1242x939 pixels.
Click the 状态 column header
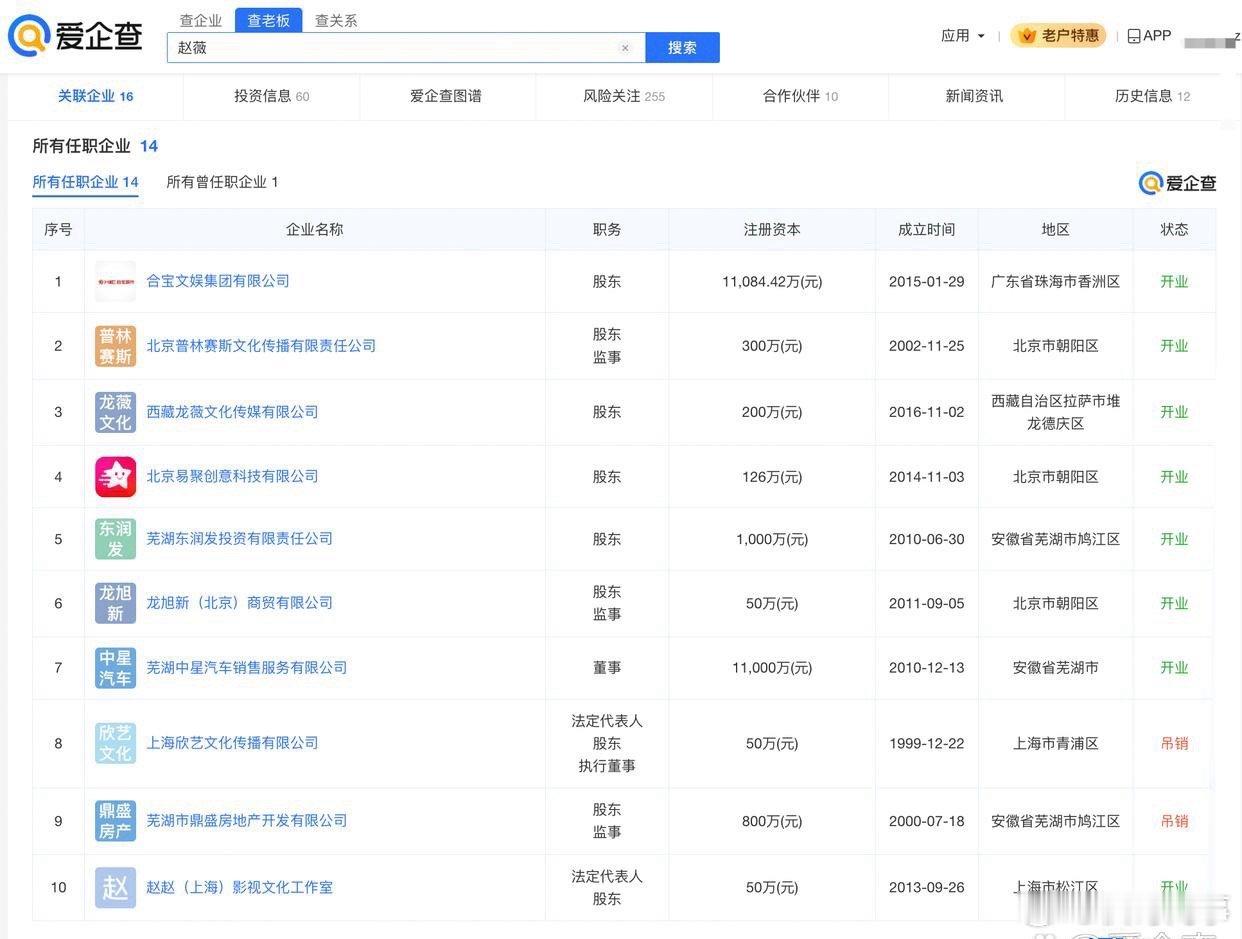pos(1174,229)
